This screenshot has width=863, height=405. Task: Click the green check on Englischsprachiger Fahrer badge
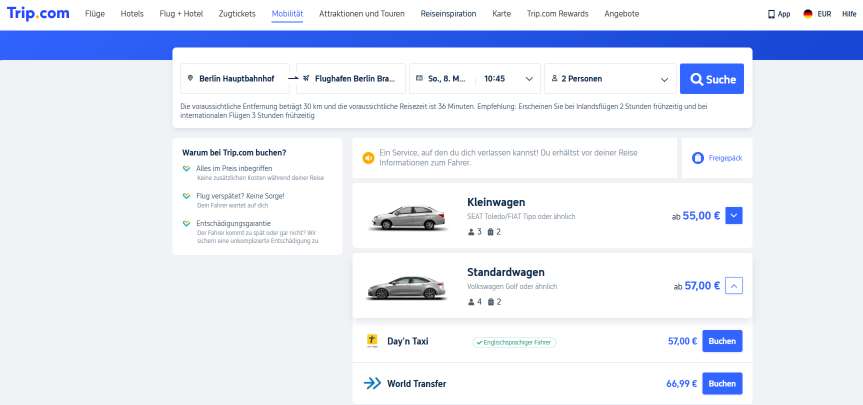(x=479, y=342)
